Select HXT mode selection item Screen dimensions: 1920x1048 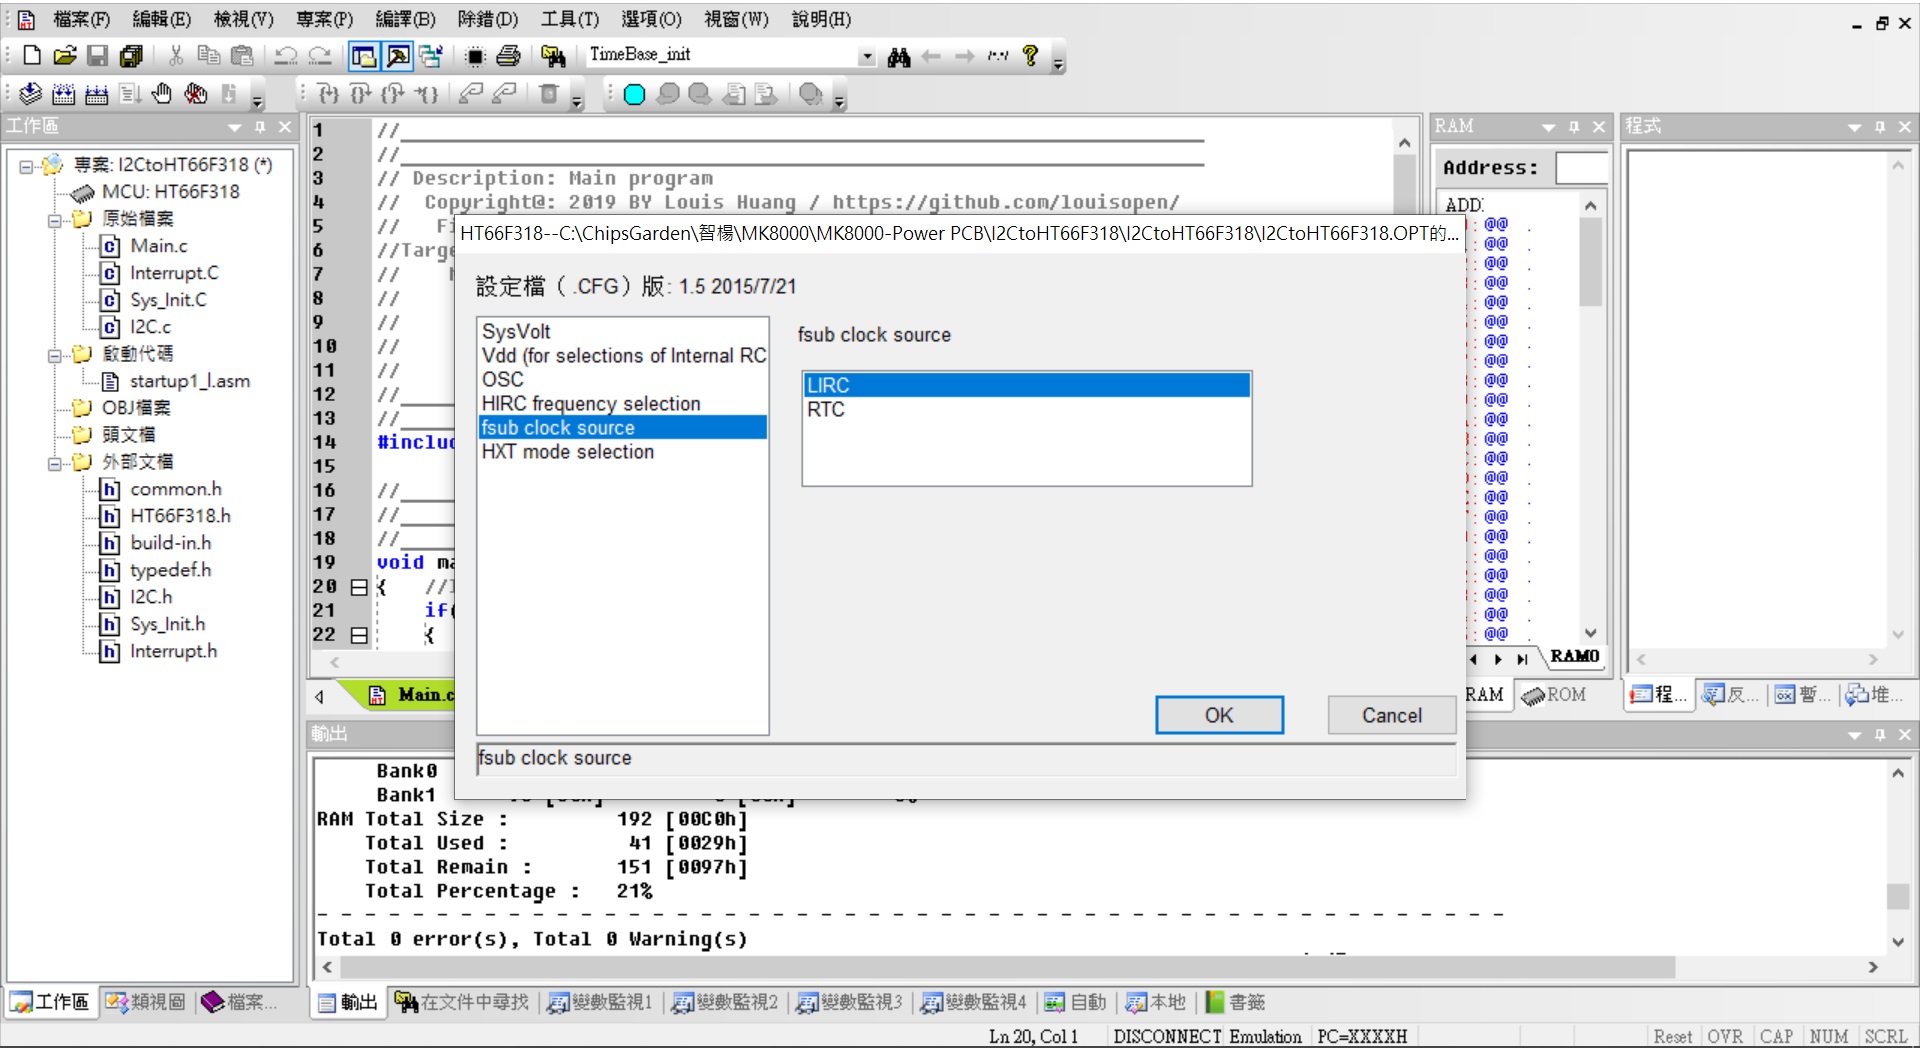point(622,451)
